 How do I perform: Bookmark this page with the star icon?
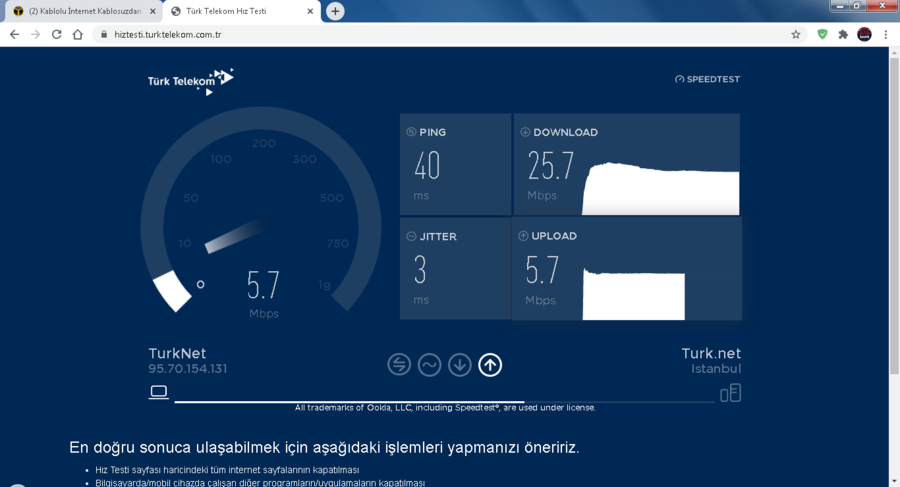796,34
